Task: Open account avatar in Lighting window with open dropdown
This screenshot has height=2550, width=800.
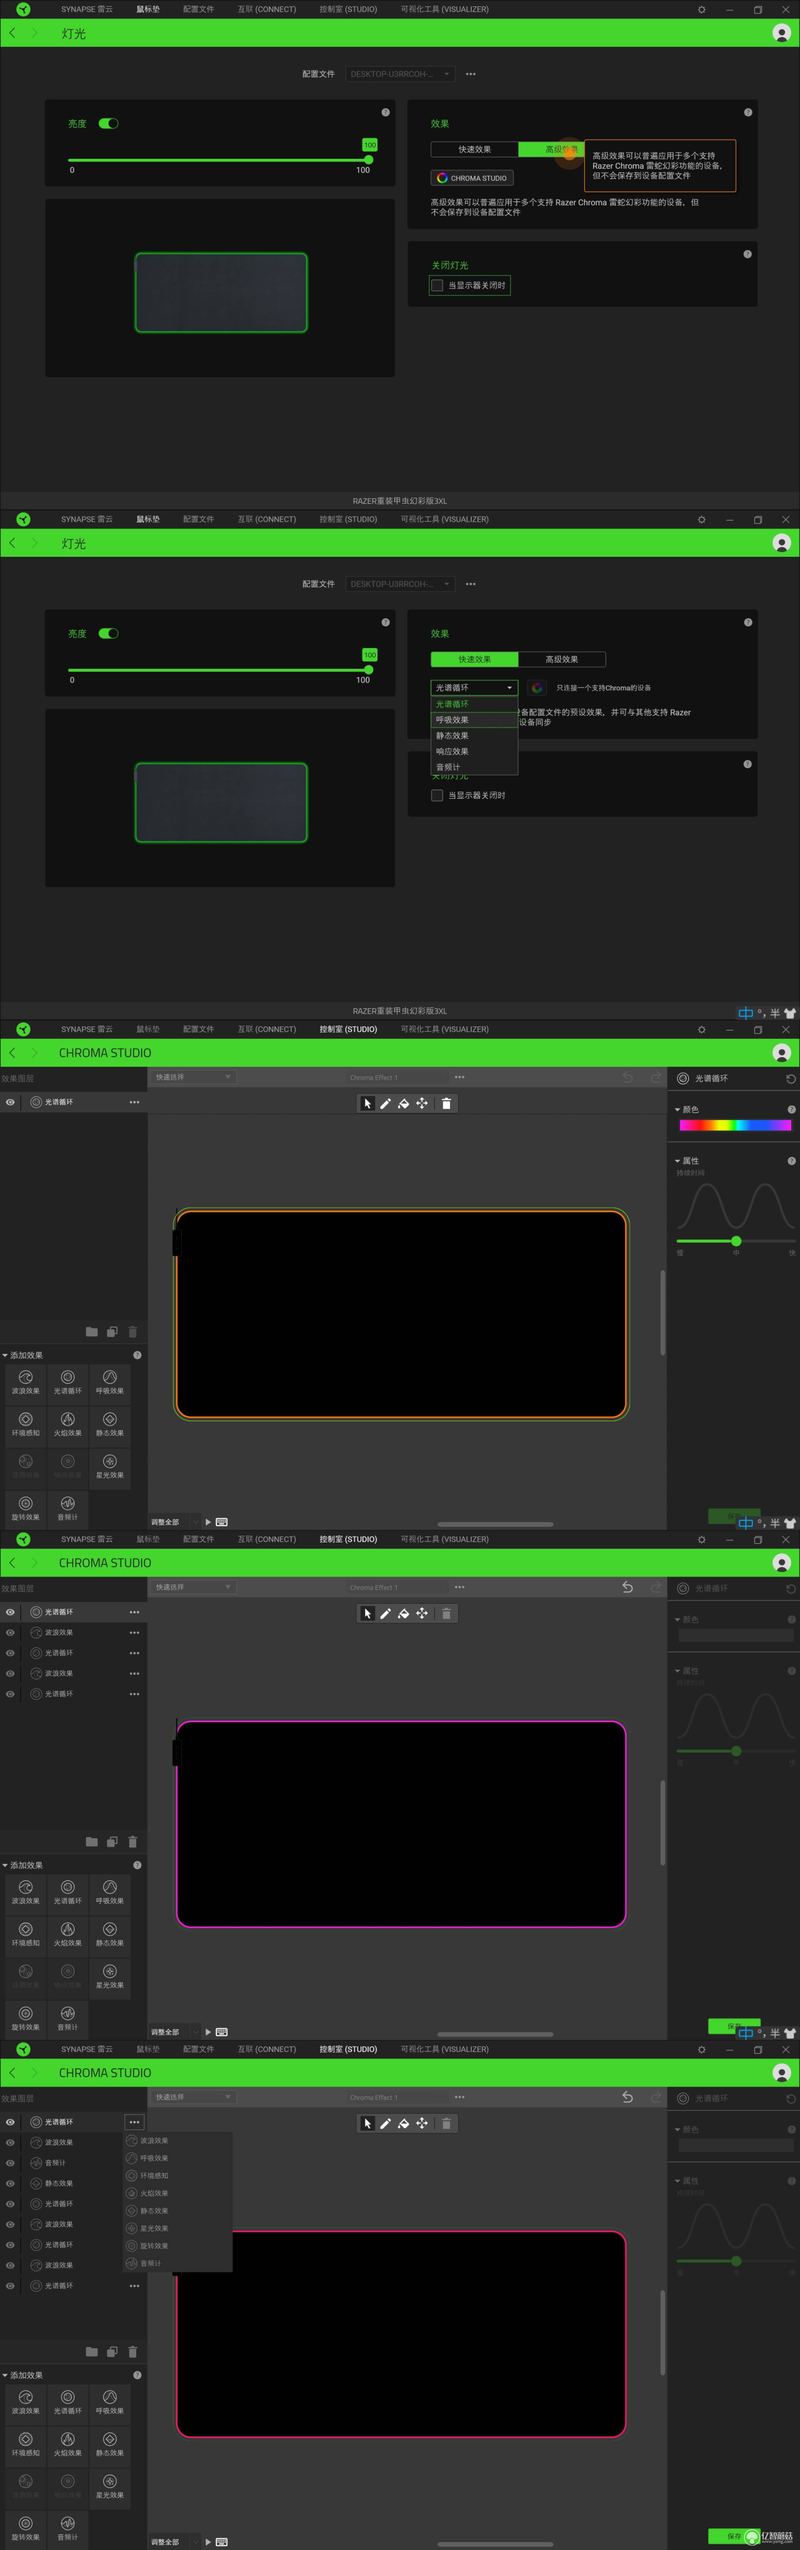Action: pyautogui.click(x=782, y=543)
